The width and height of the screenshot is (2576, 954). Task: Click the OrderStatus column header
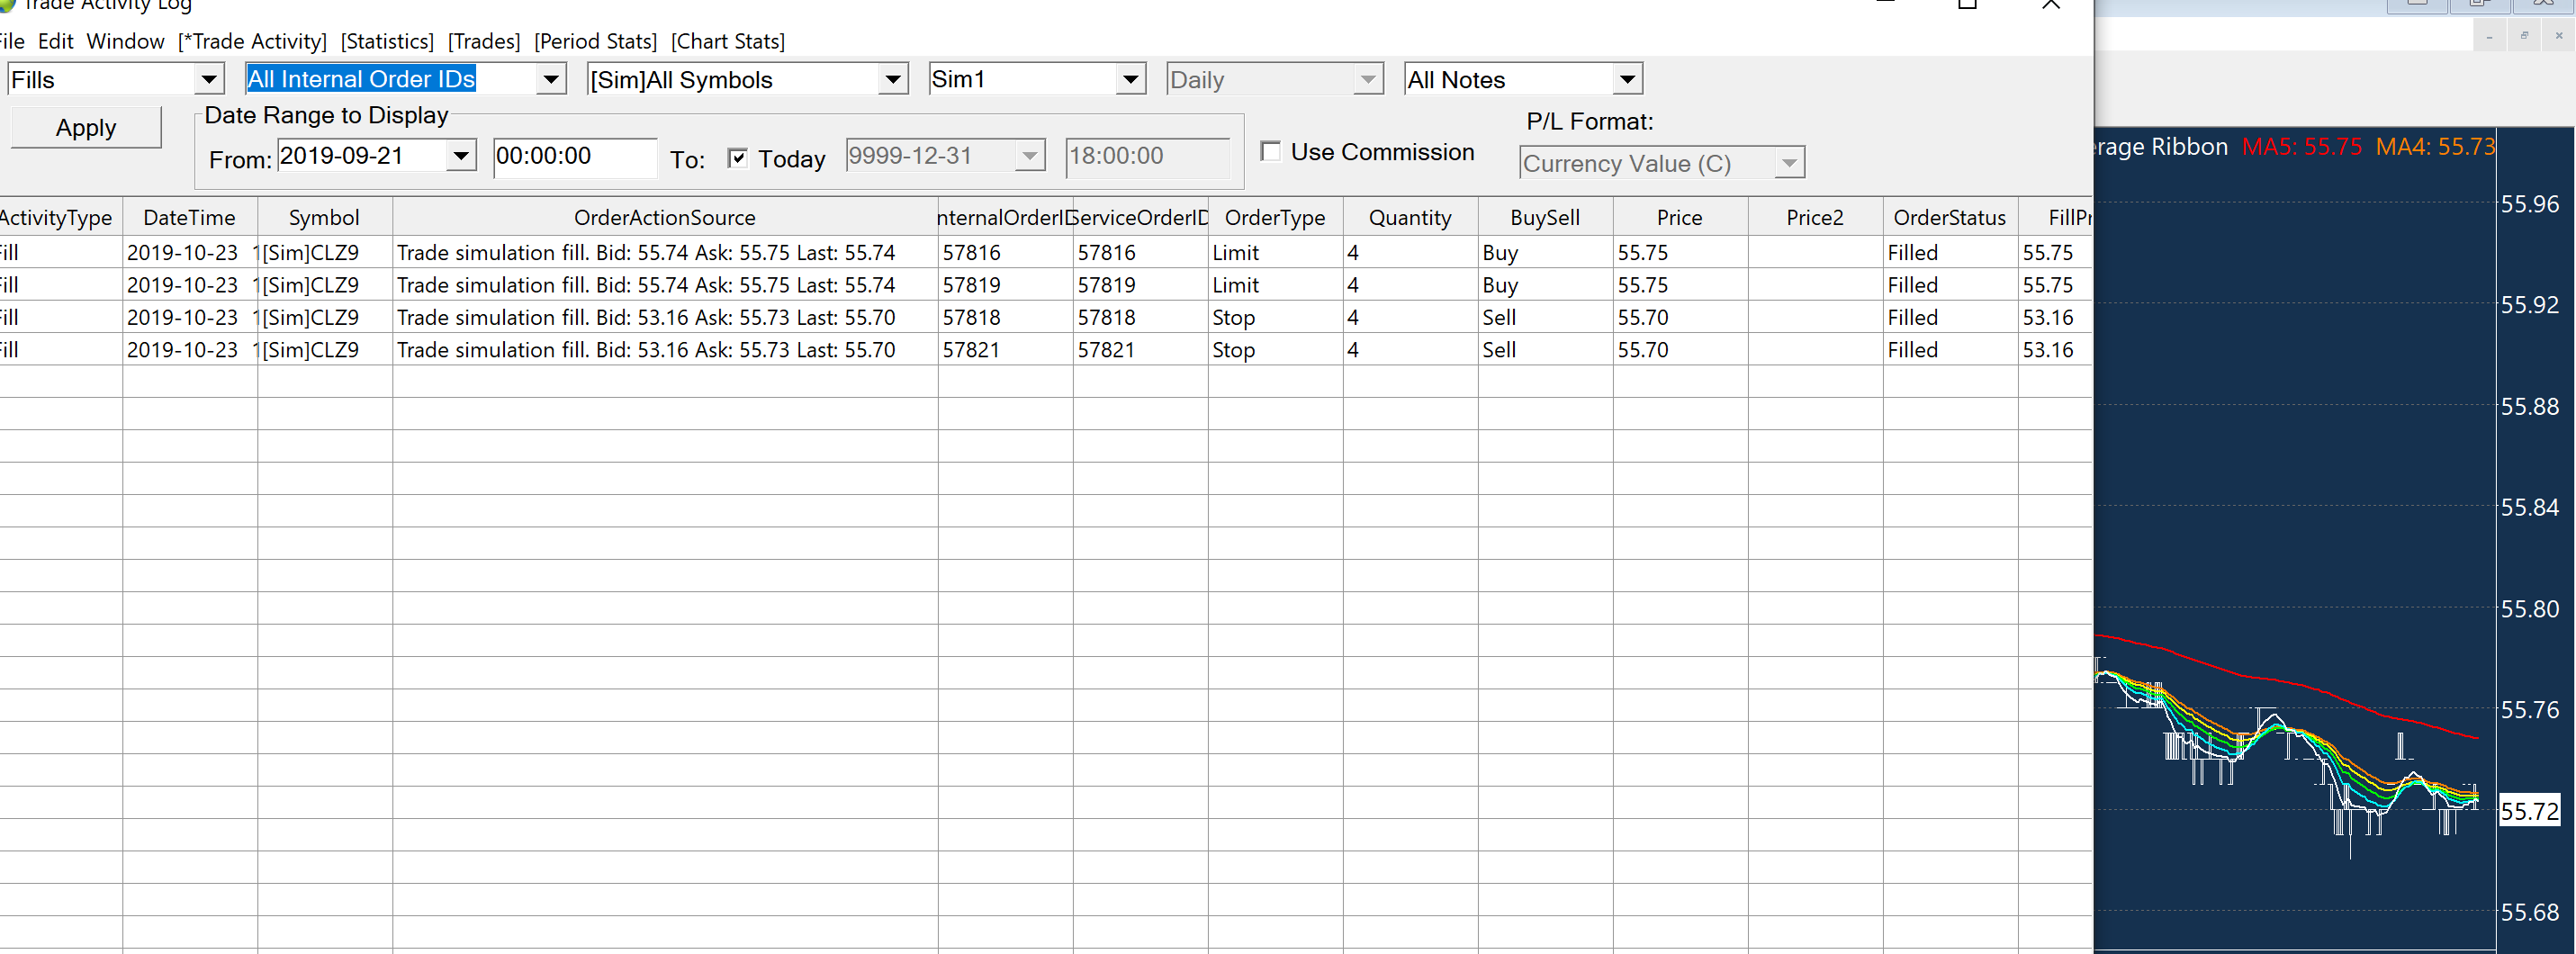pyautogui.click(x=1950, y=217)
